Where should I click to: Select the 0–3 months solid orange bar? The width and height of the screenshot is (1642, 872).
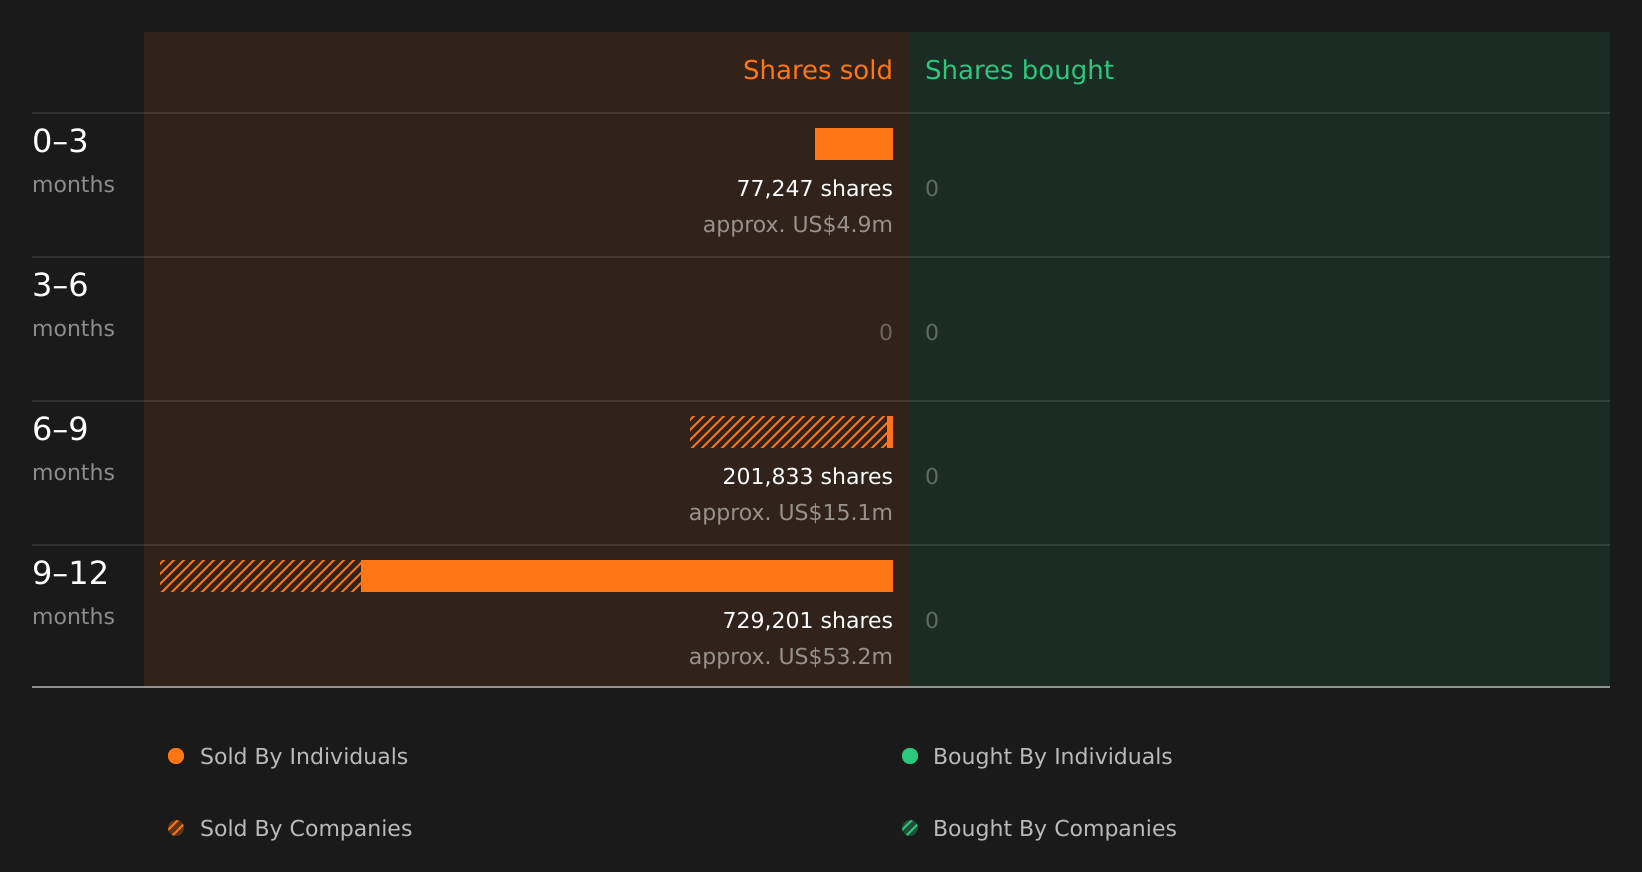point(854,144)
